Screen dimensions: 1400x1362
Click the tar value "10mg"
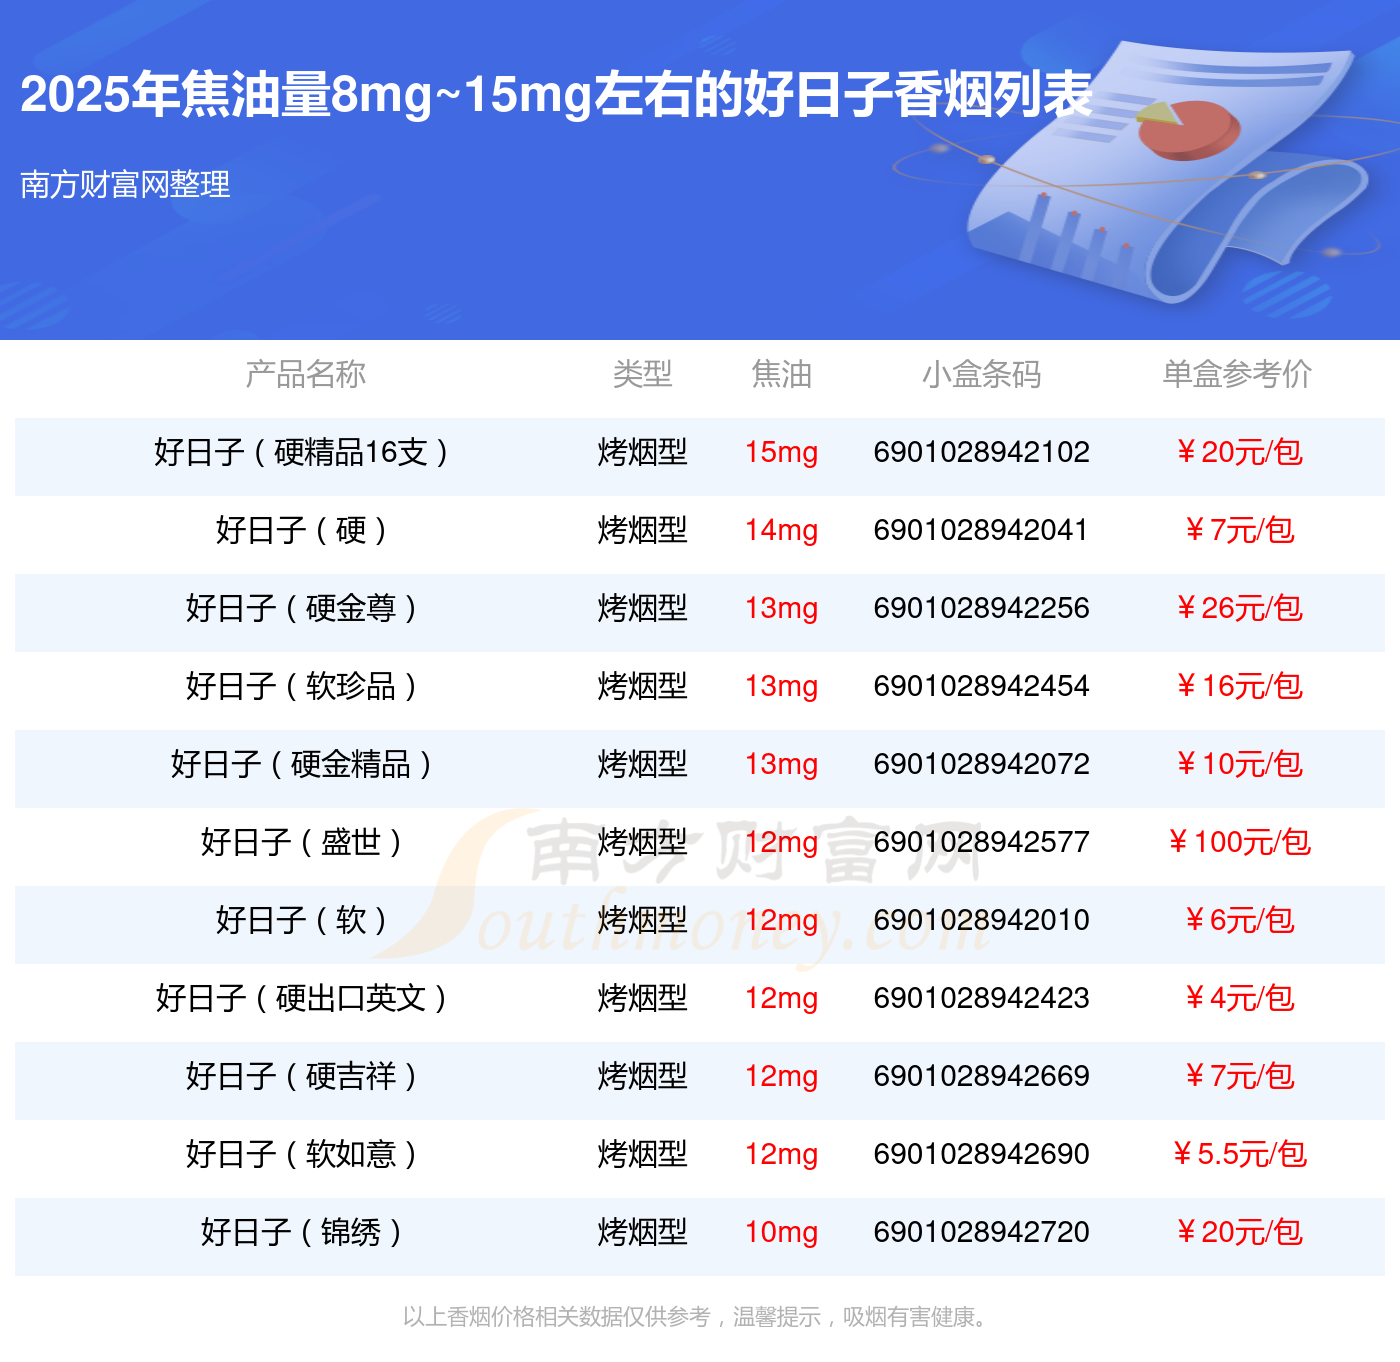pos(781,1233)
